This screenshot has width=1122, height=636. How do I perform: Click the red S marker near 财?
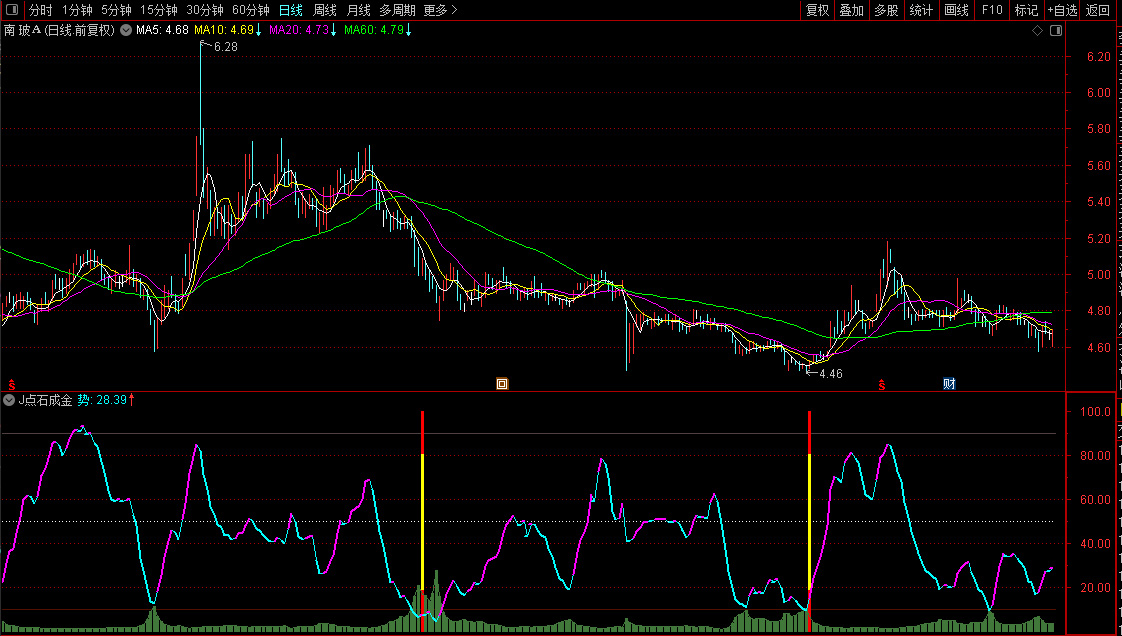tap(882, 383)
